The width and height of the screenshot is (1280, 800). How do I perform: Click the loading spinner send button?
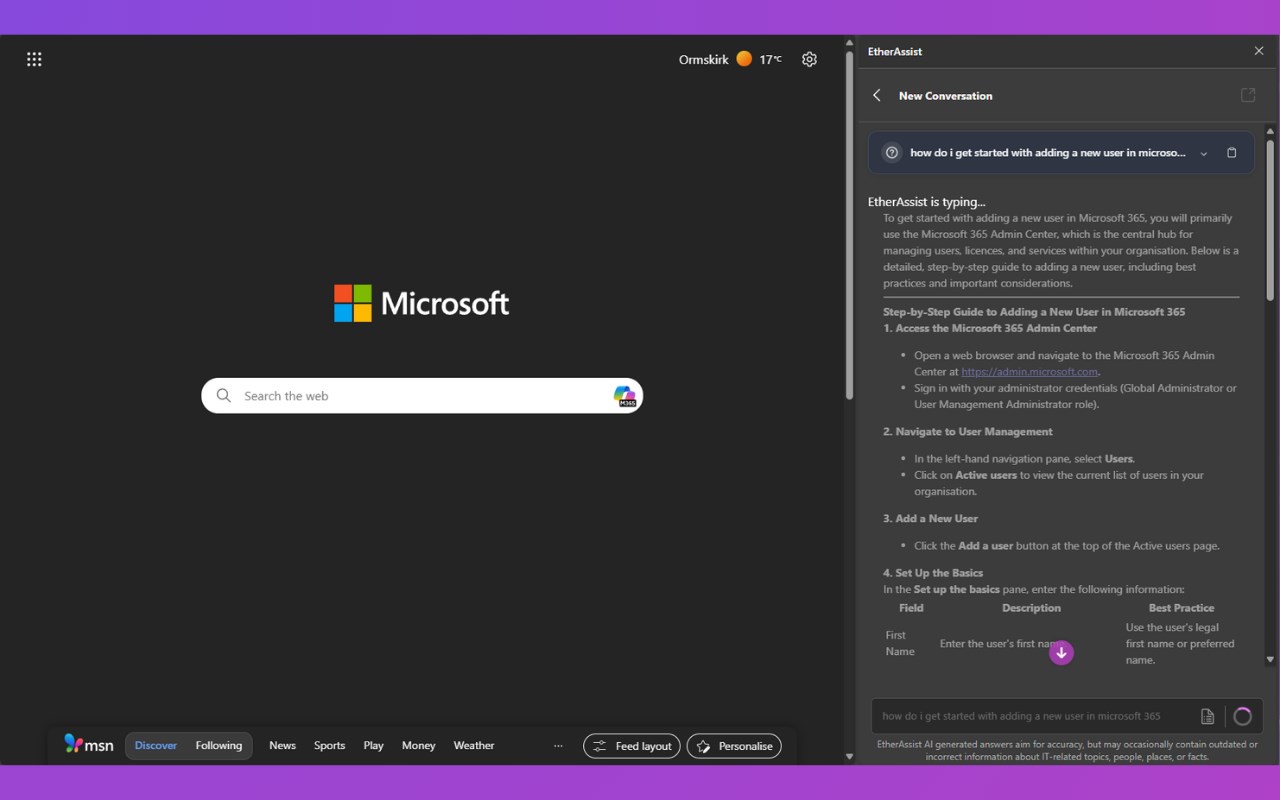pyautogui.click(x=1242, y=716)
